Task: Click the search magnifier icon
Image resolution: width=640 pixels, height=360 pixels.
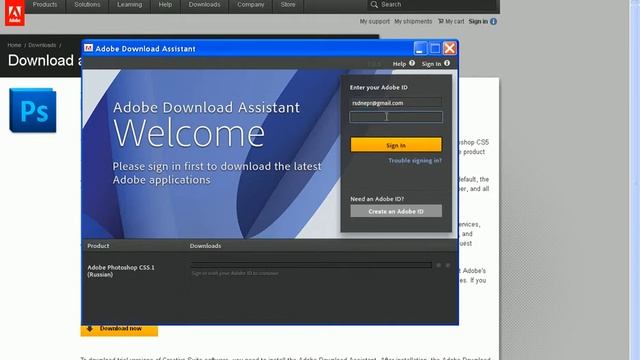Action: [x=374, y=4]
